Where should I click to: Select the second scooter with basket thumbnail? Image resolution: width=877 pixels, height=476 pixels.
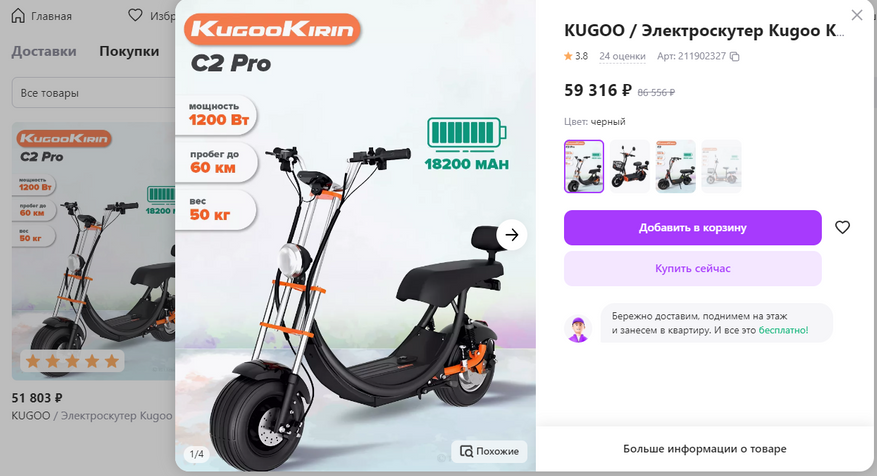pyautogui.click(x=630, y=166)
